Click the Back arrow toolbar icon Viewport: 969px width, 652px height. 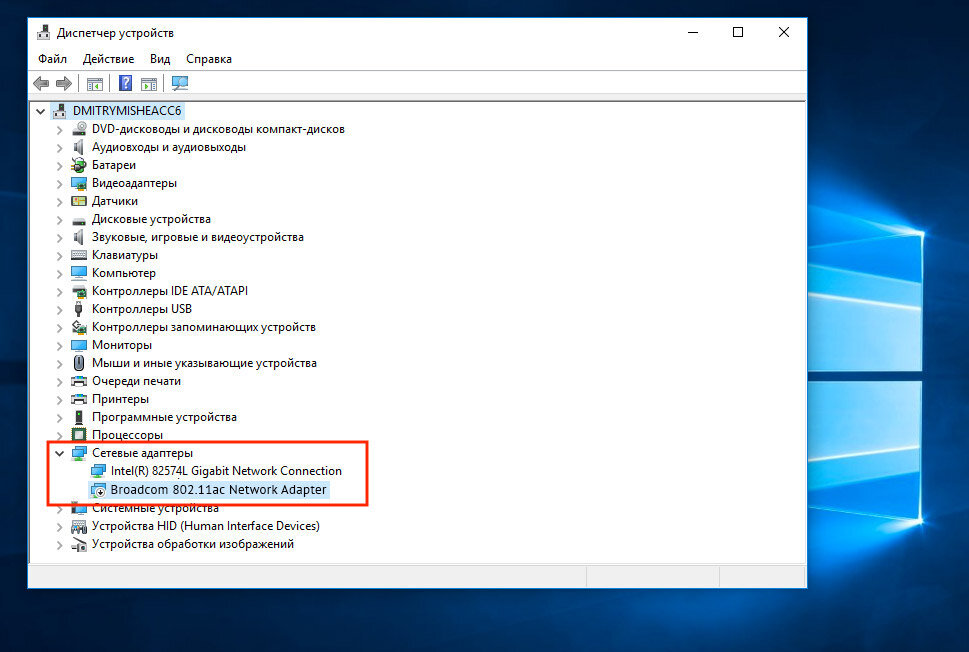pos(41,83)
